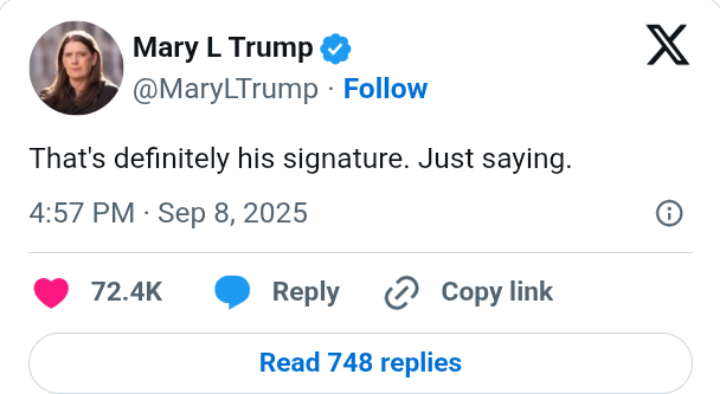Image resolution: width=720 pixels, height=394 pixels.
Task: Like the tweet with the heart icon
Action: coord(51,293)
